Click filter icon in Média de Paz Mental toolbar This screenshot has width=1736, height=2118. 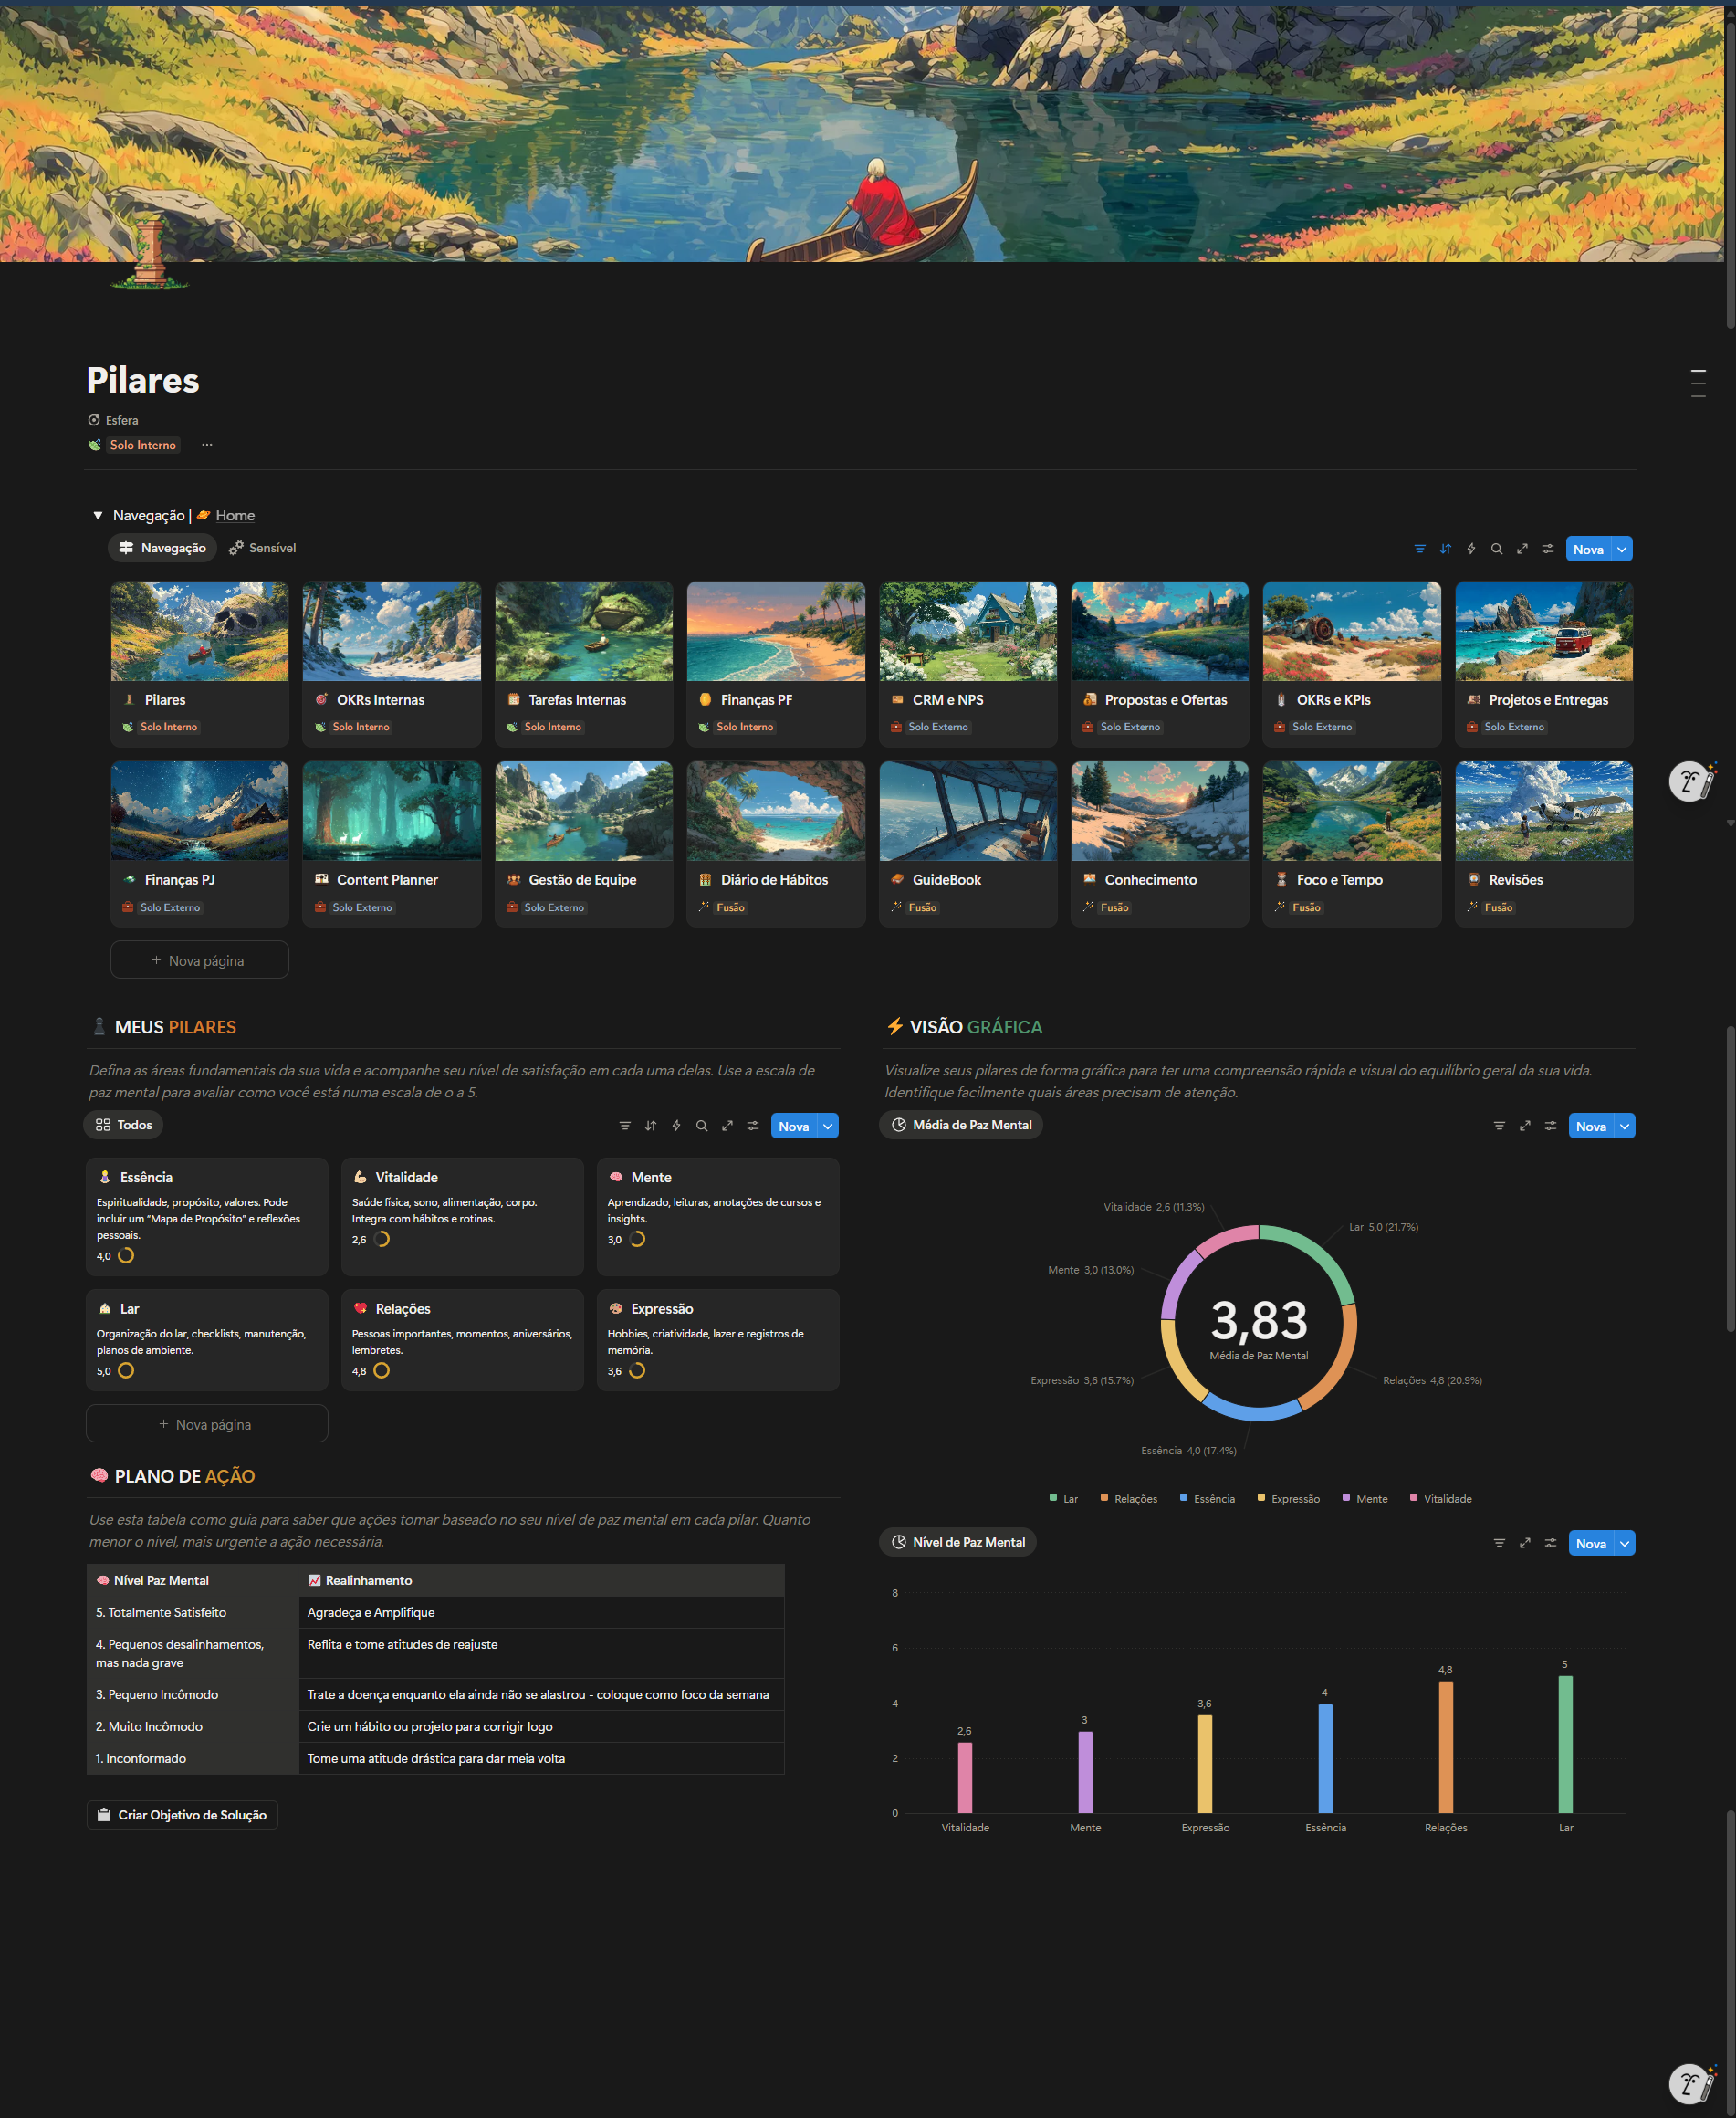coord(1498,1126)
